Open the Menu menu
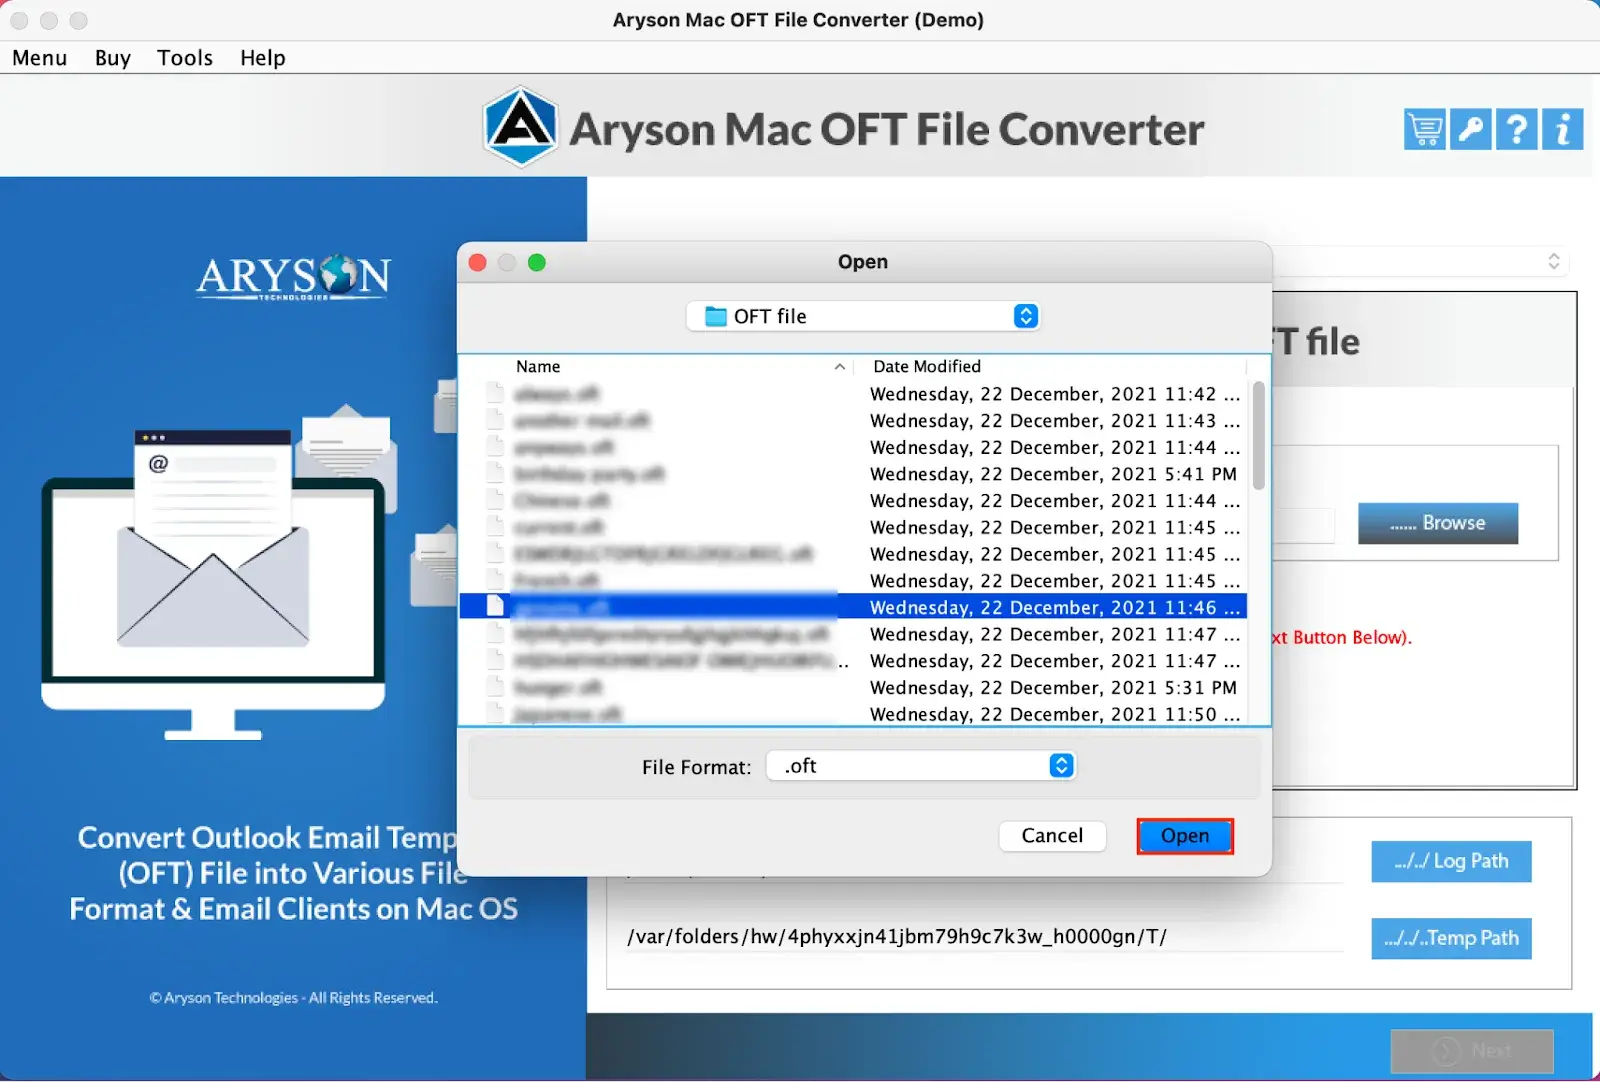This screenshot has width=1600, height=1083. [40, 58]
